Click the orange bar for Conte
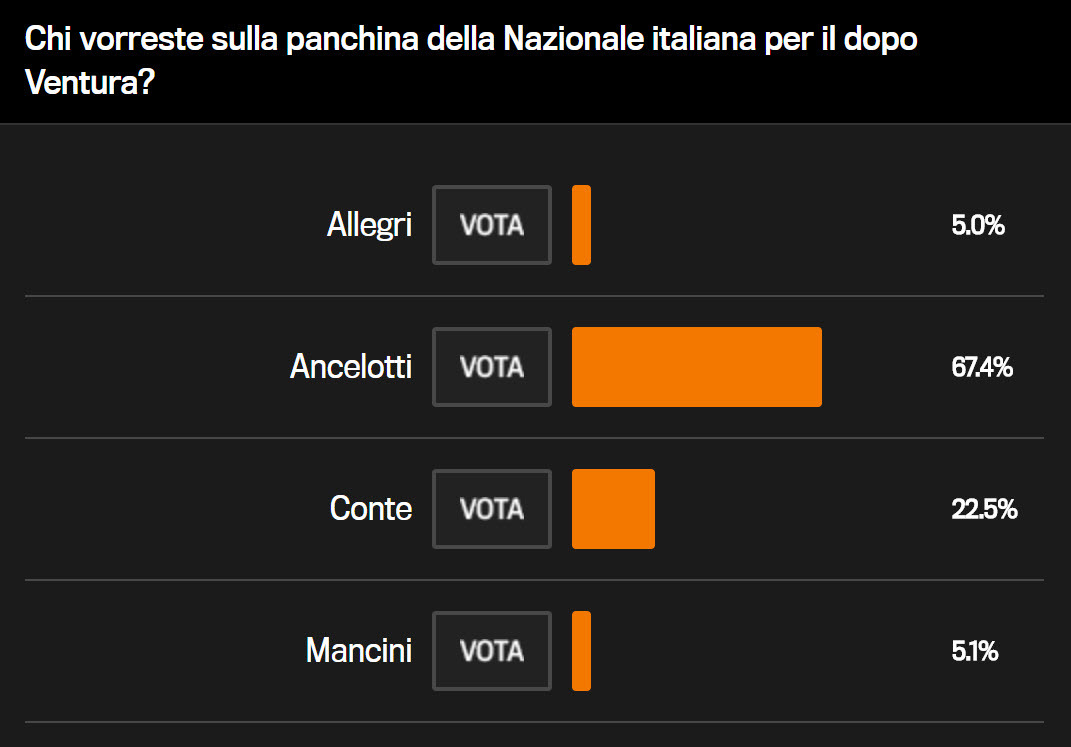 coord(613,509)
